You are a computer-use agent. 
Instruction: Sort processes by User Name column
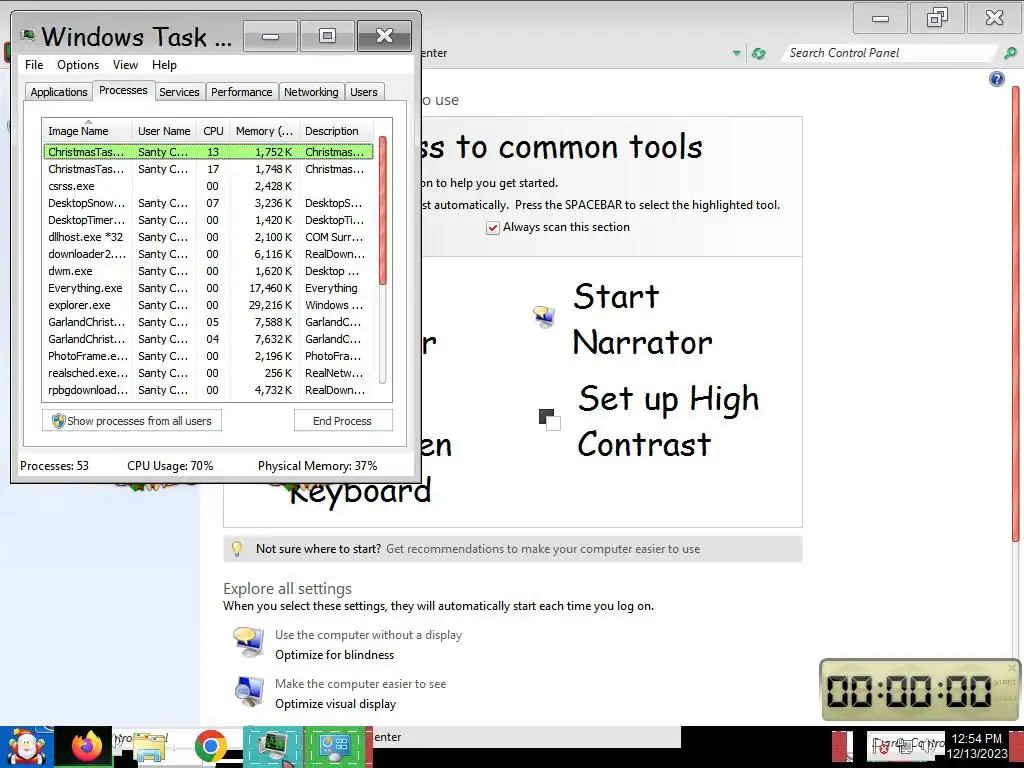click(x=164, y=131)
